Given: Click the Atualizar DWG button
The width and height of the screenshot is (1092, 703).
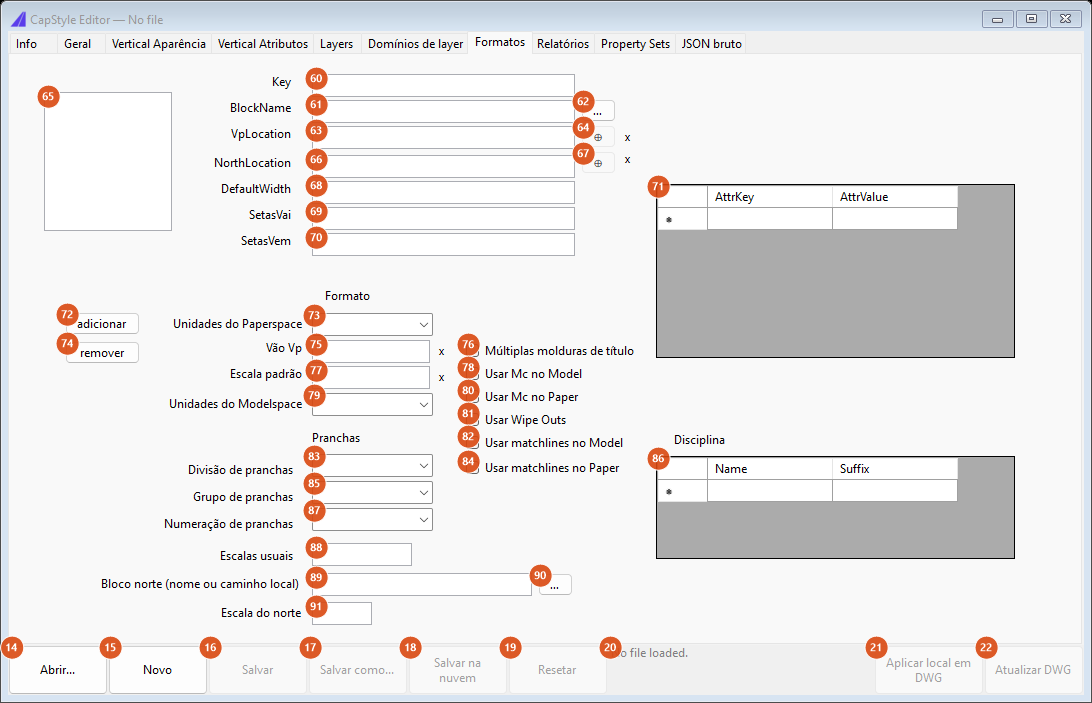Looking at the screenshot, I should (x=1033, y=670).
